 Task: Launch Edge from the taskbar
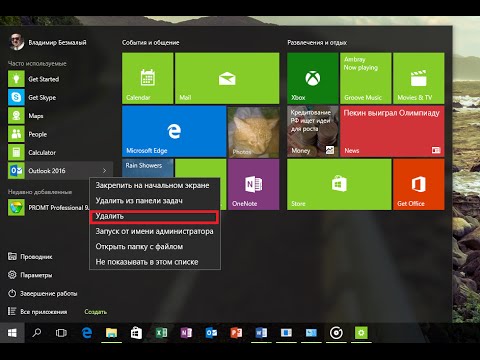tap(87, 333)
